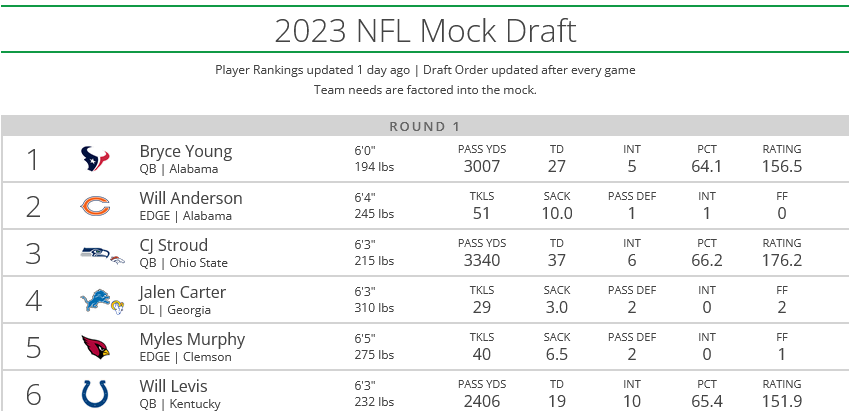This screenshot has height=411, width=849.
Task: Click the Detroit Lions logo
Action: coord(93,300)
